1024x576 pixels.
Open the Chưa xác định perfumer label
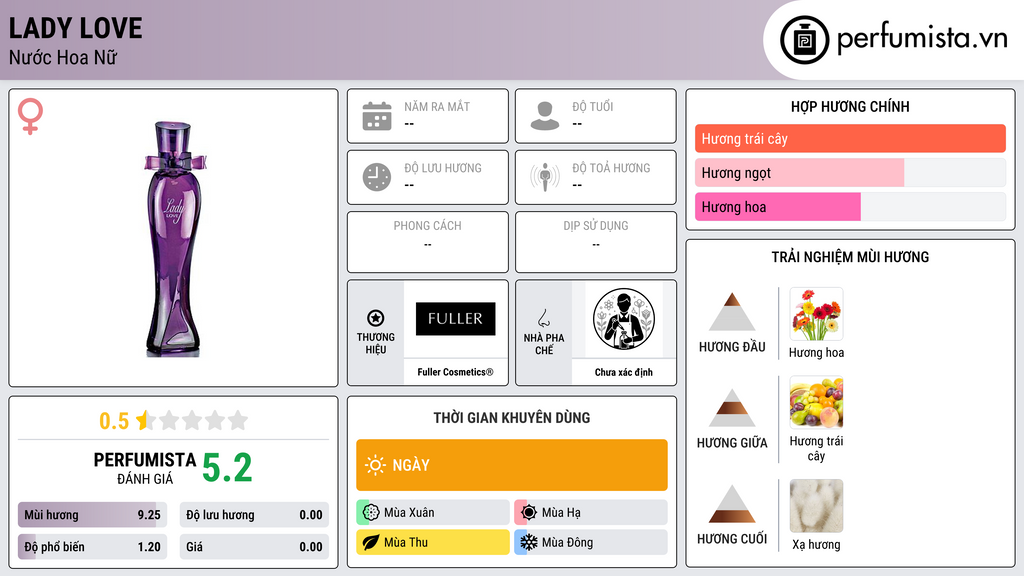pyautogui.click(x=624, y=372)
